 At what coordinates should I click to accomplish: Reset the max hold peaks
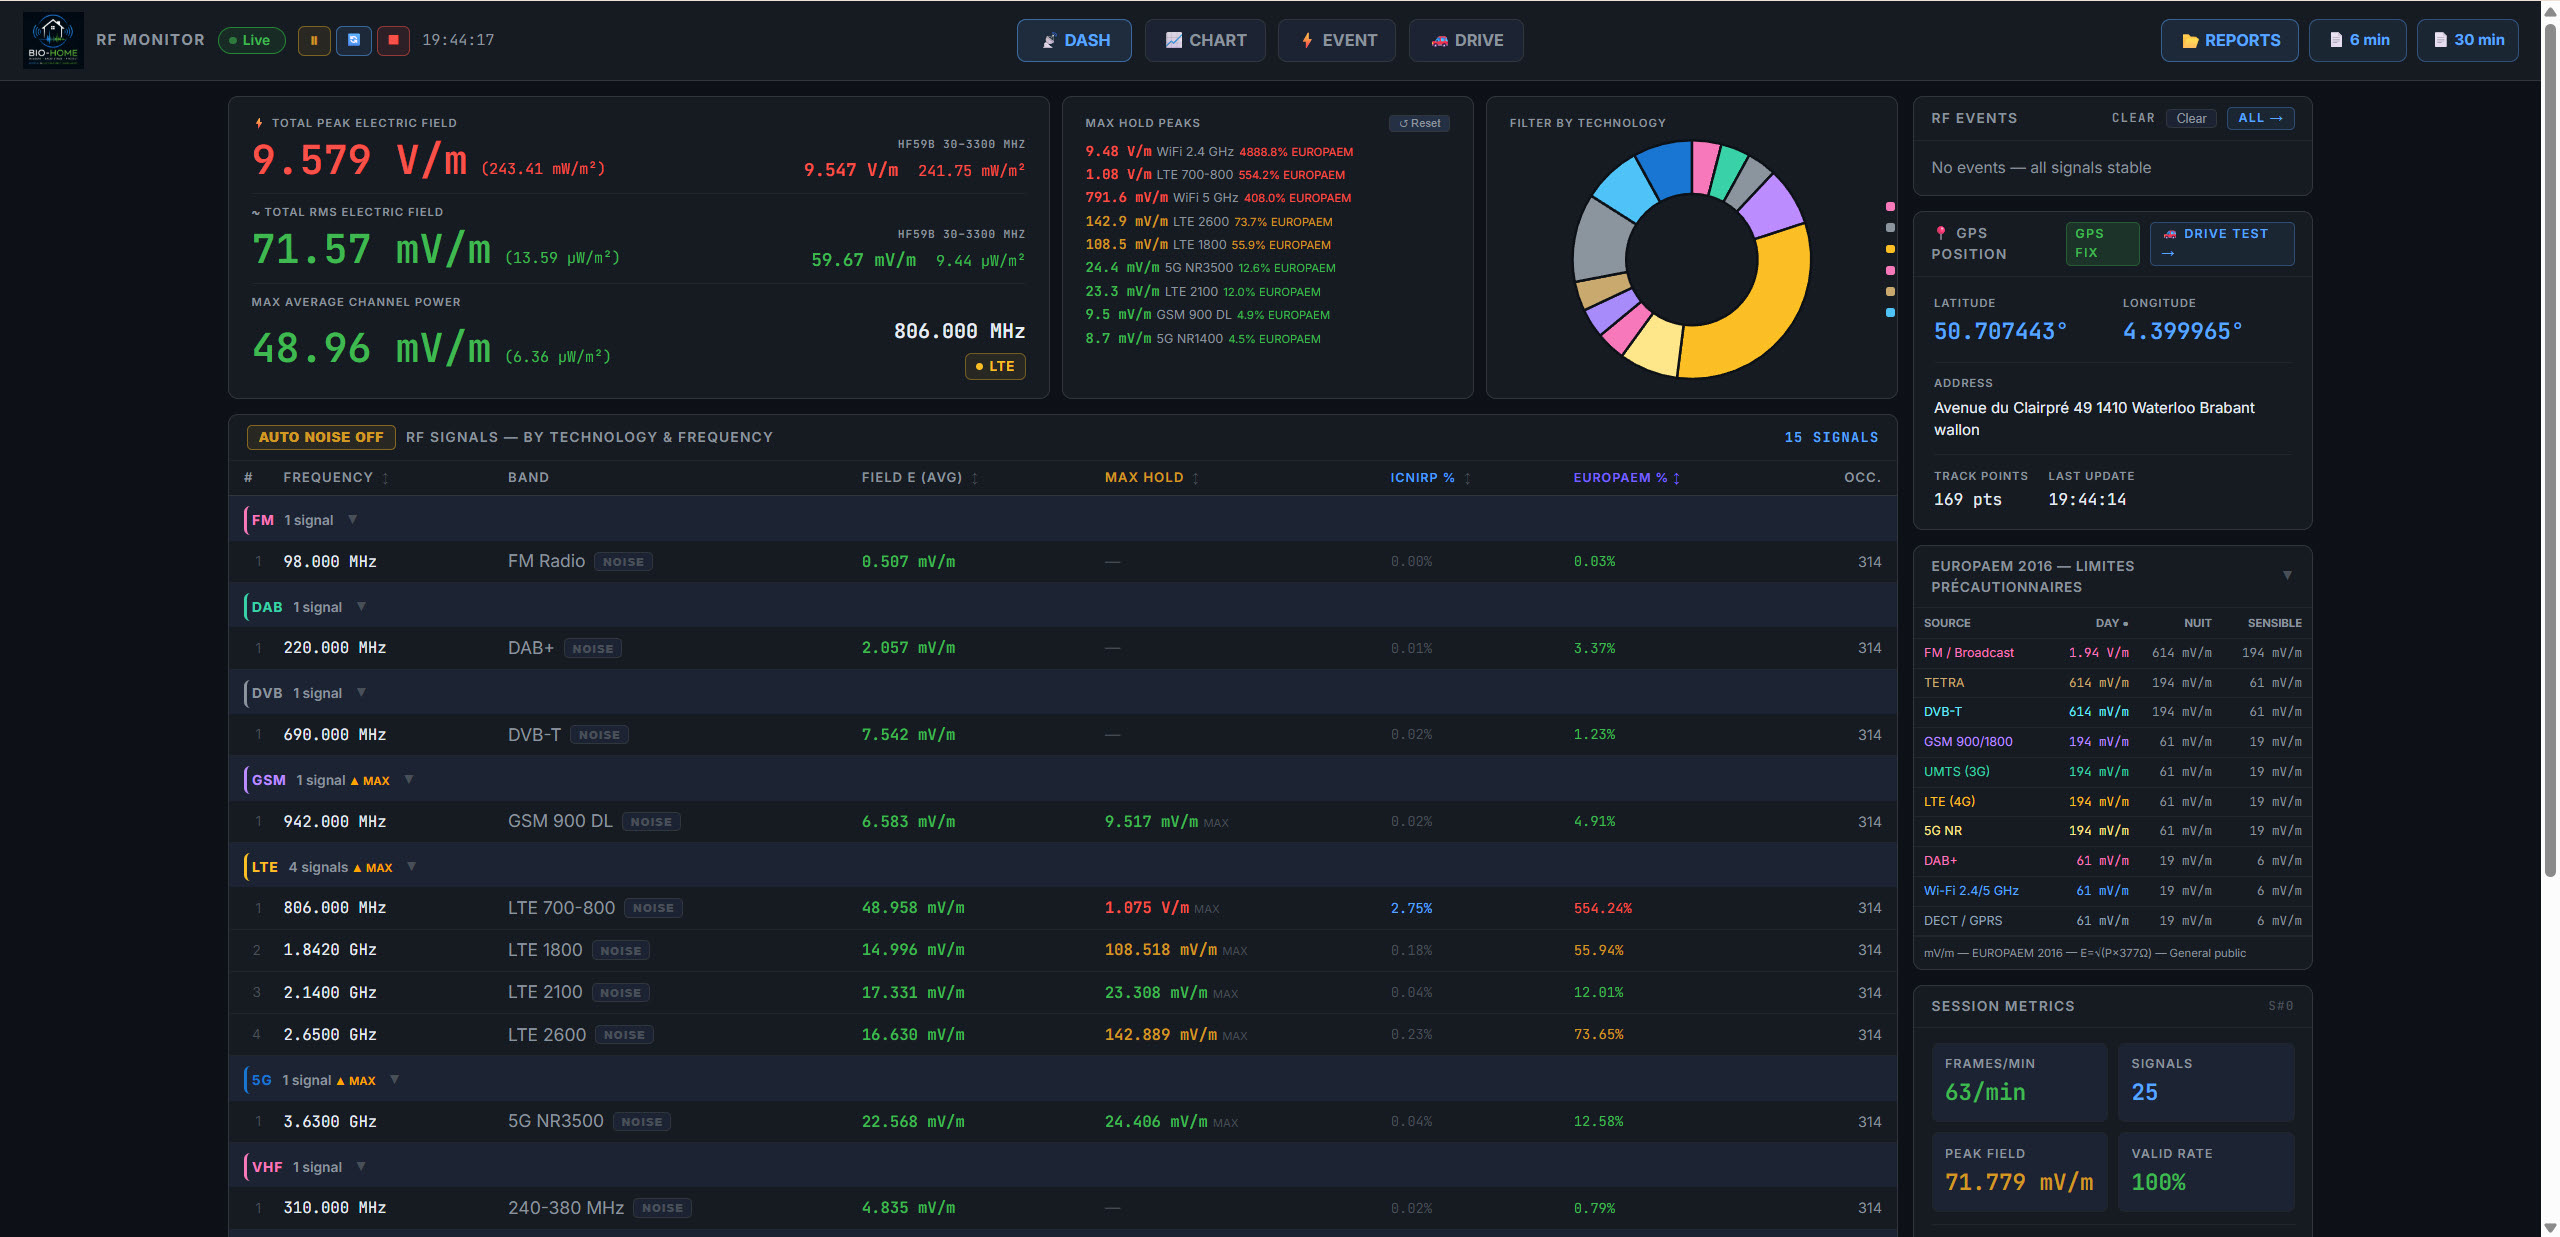coord(1419,123)
